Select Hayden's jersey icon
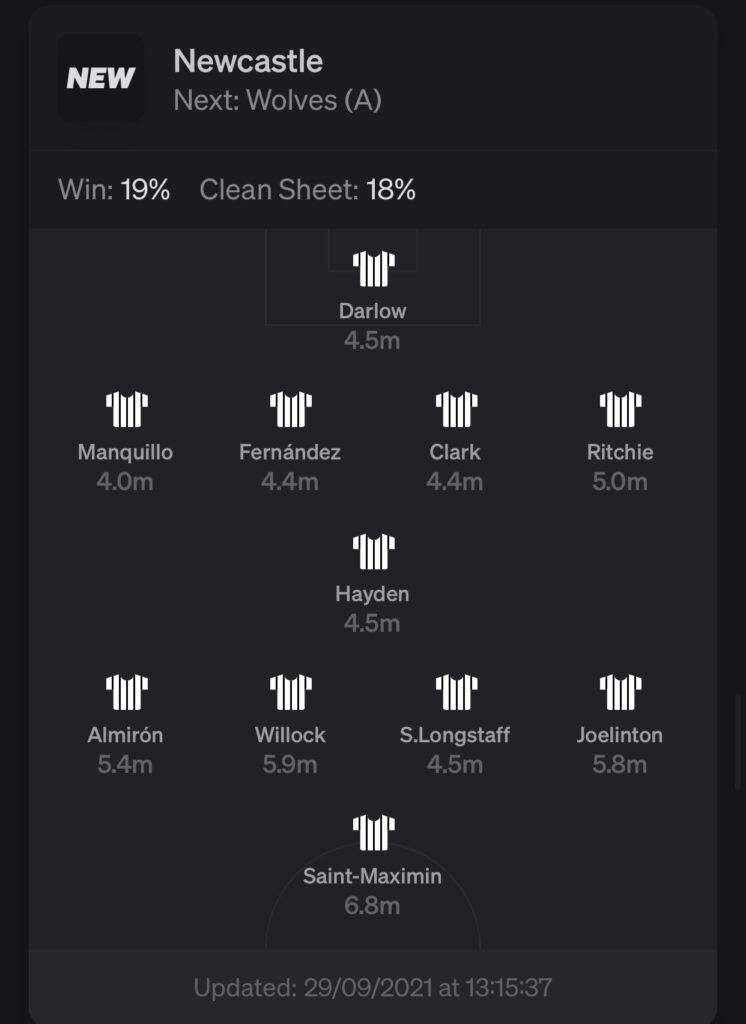The image size is (746, 1024). pos(374,552)
